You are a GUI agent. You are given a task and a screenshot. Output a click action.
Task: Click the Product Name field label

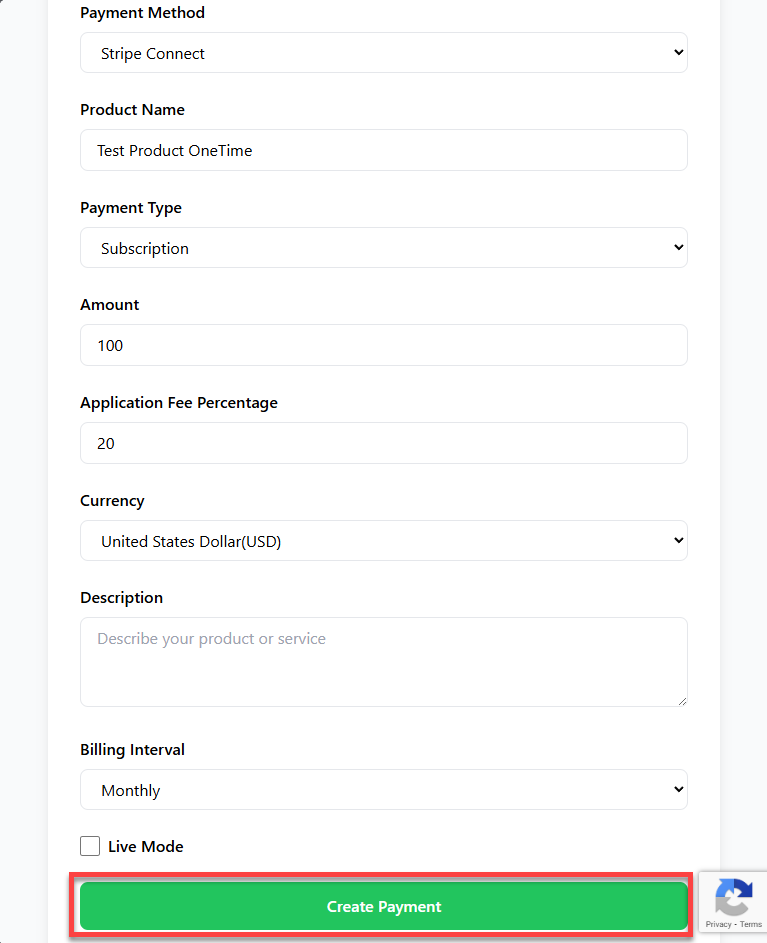click(132, 110)
